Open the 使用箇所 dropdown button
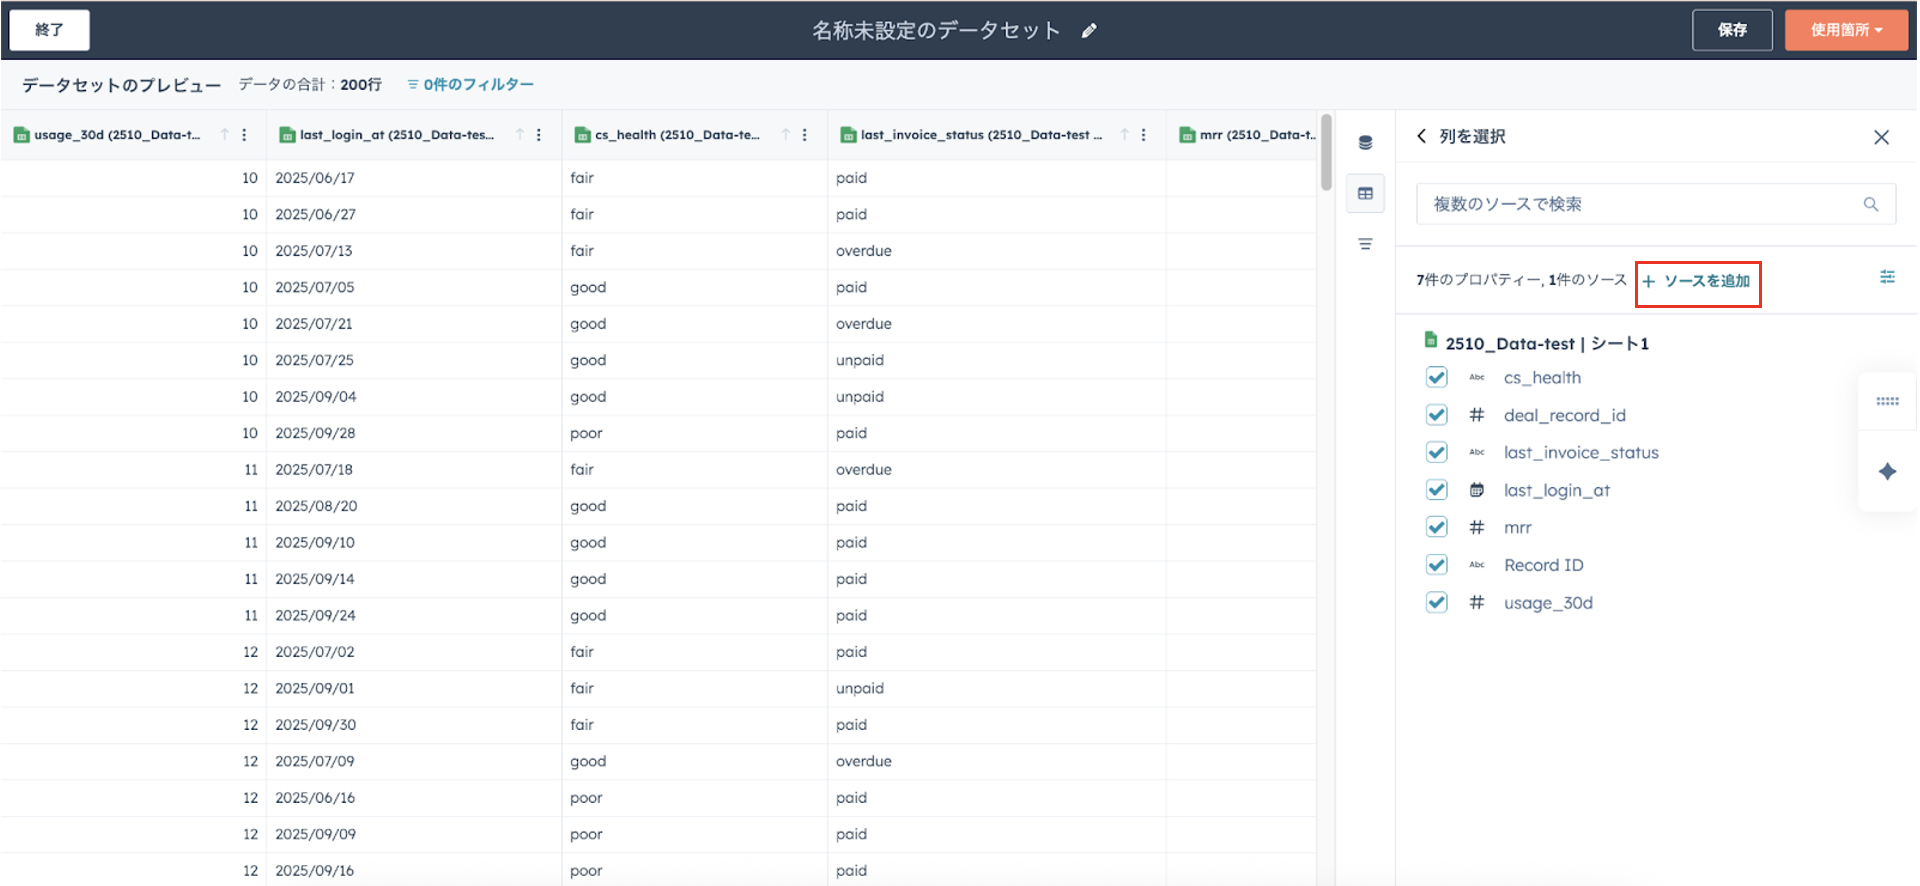Image resolution: width=1920 pixels, height=886 pixels. [x=1846, y=30]
